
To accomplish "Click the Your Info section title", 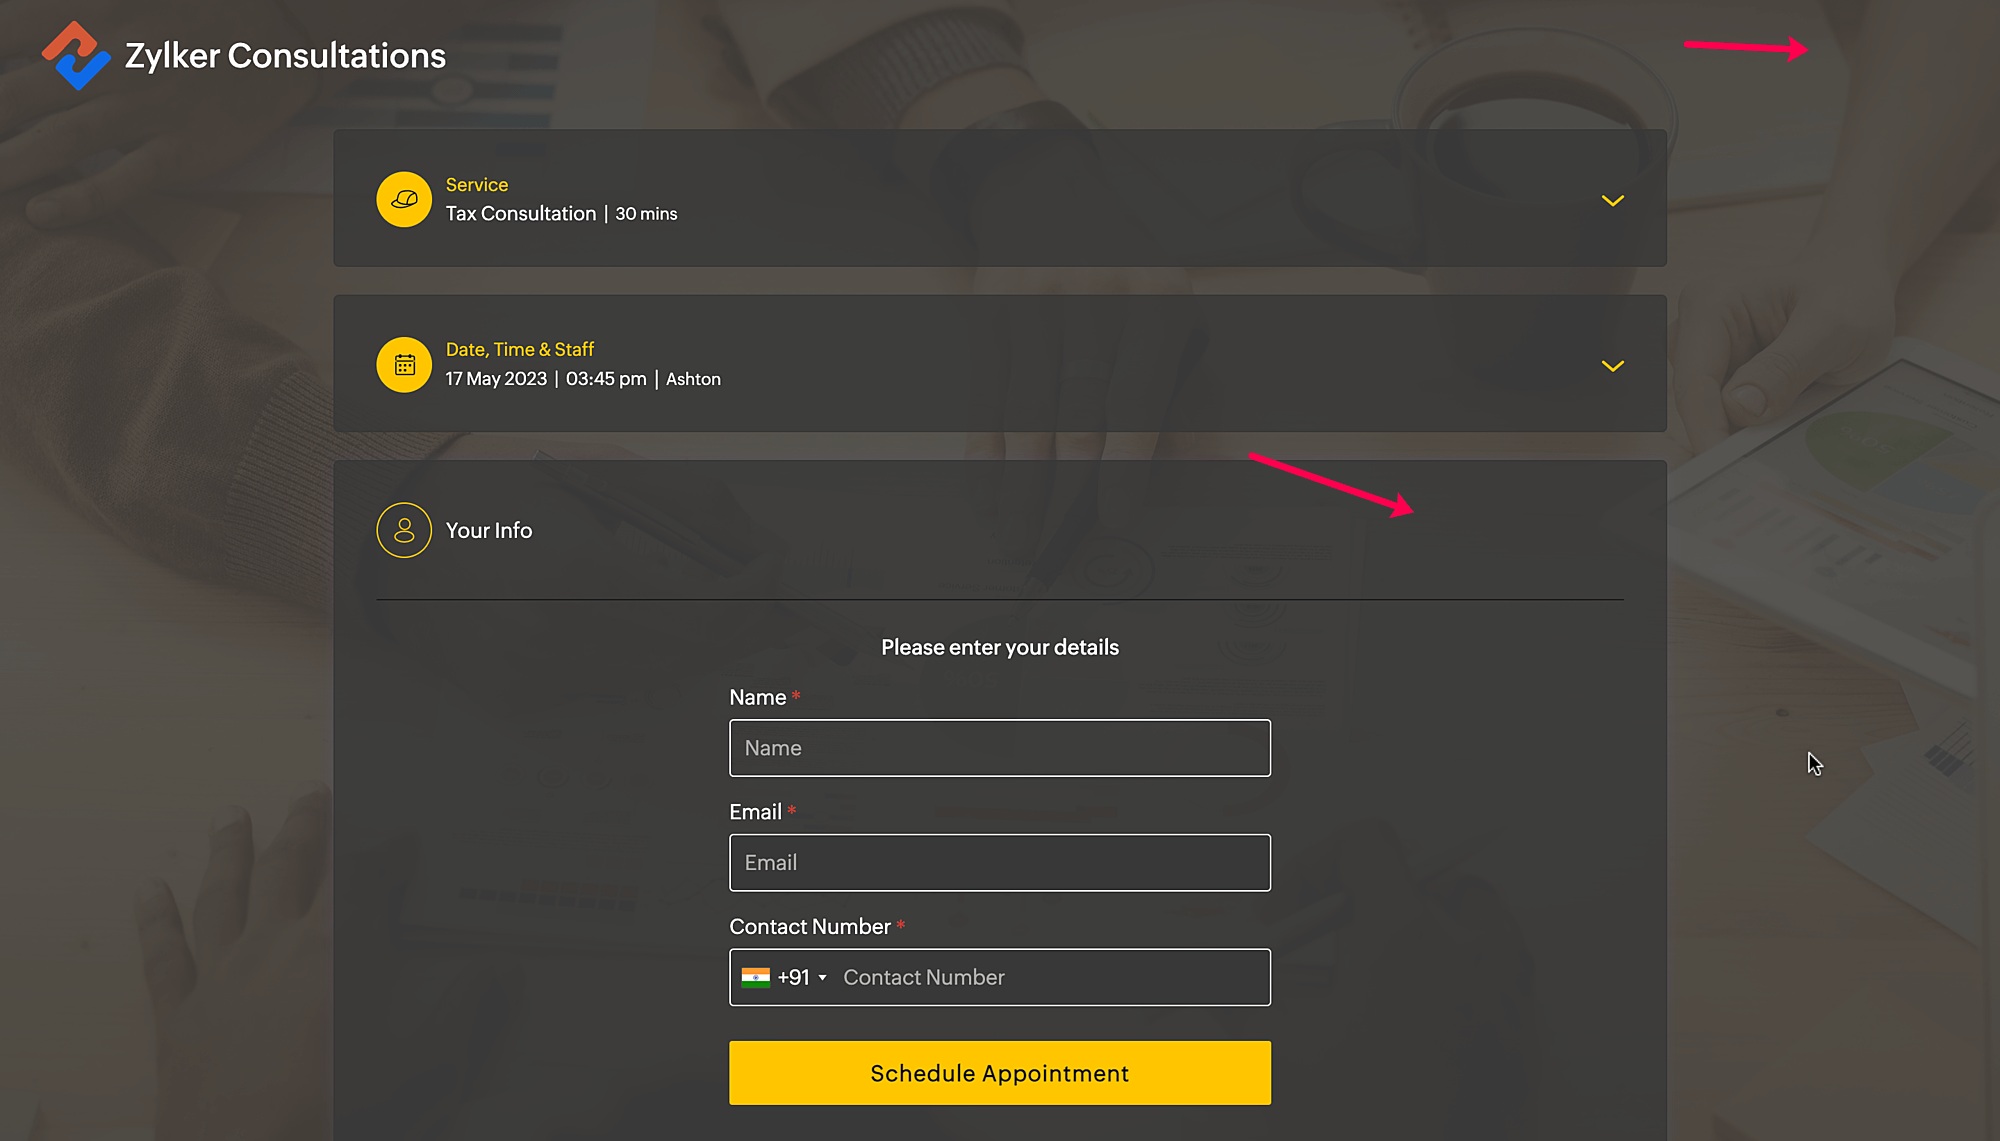I will [x=488, y=530].
